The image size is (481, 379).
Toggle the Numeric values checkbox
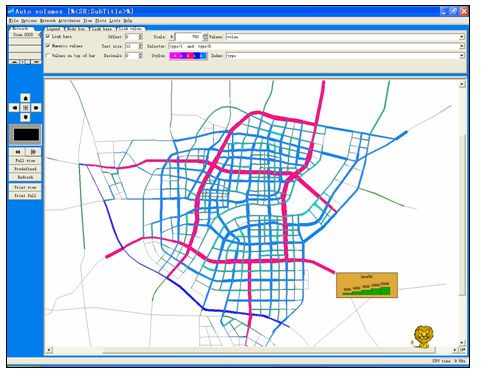48,46
